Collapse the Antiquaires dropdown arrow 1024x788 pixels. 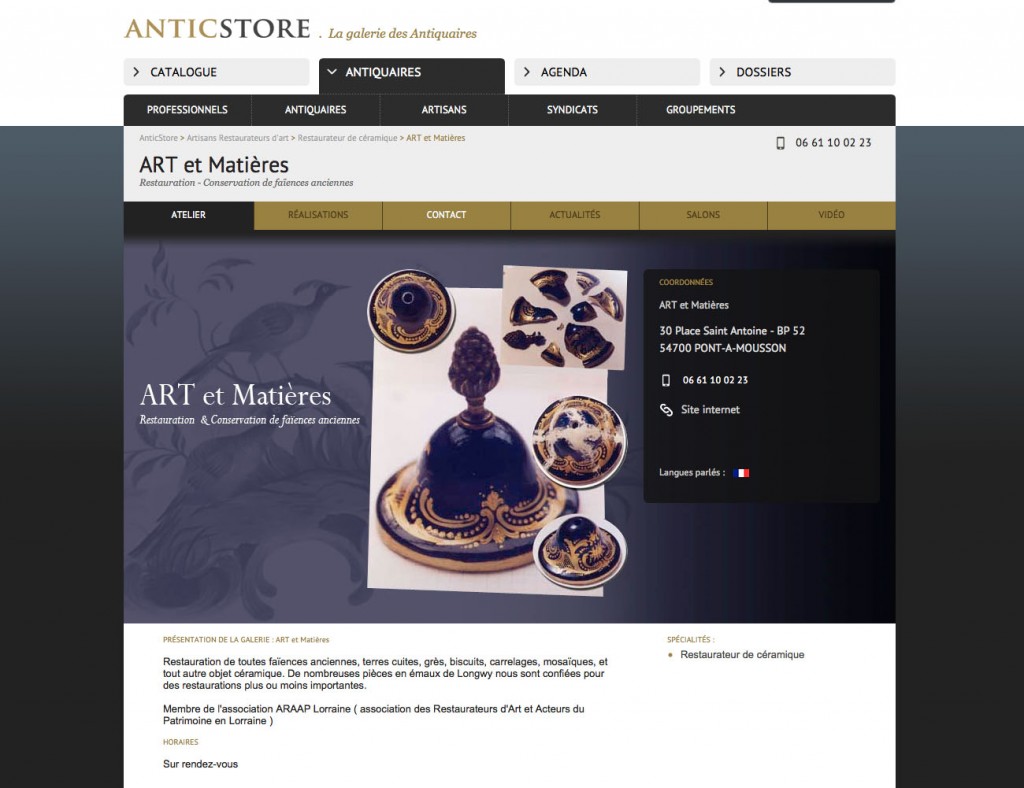click(332, 72)
